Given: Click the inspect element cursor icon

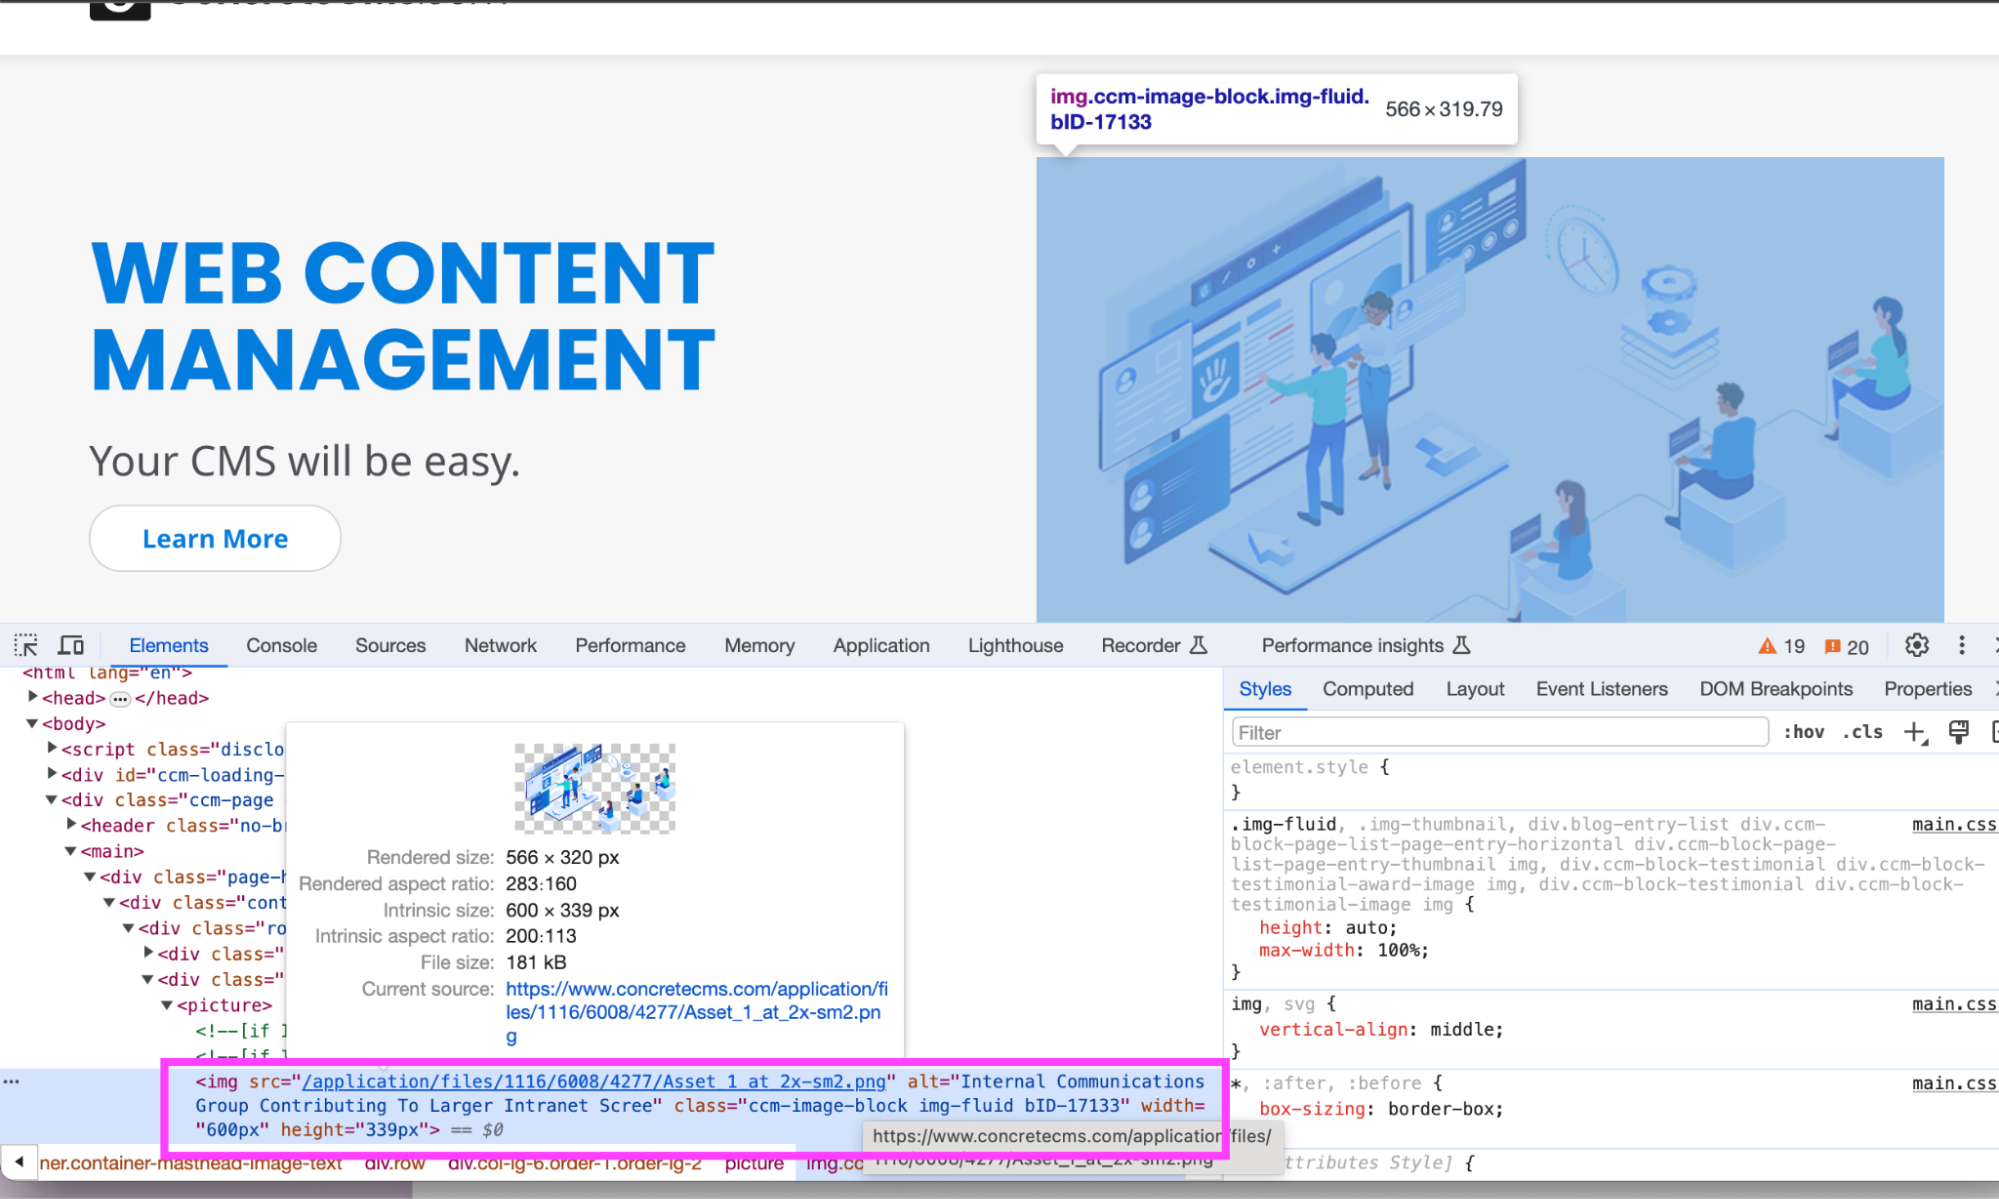Looking at the screenshot, I should 27,645.
